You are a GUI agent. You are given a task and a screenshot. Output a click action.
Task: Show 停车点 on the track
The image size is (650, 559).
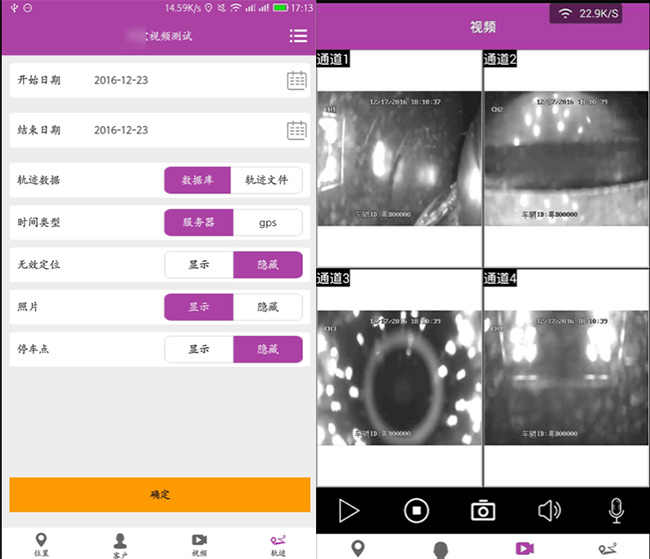click(x=198, y=349)
